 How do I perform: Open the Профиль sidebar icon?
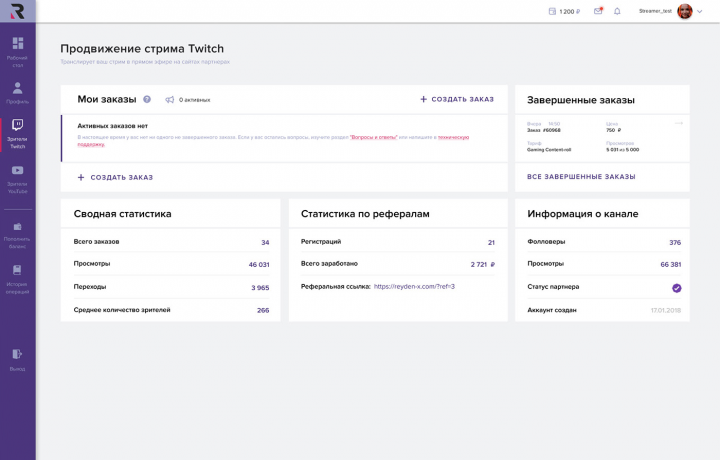click(18, 88)
